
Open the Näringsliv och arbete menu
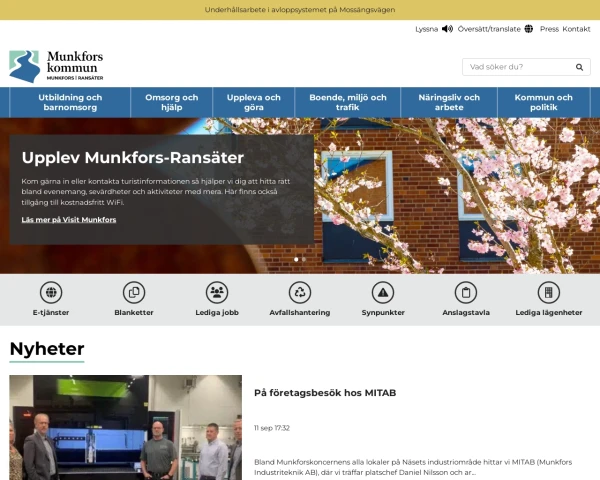443,102
